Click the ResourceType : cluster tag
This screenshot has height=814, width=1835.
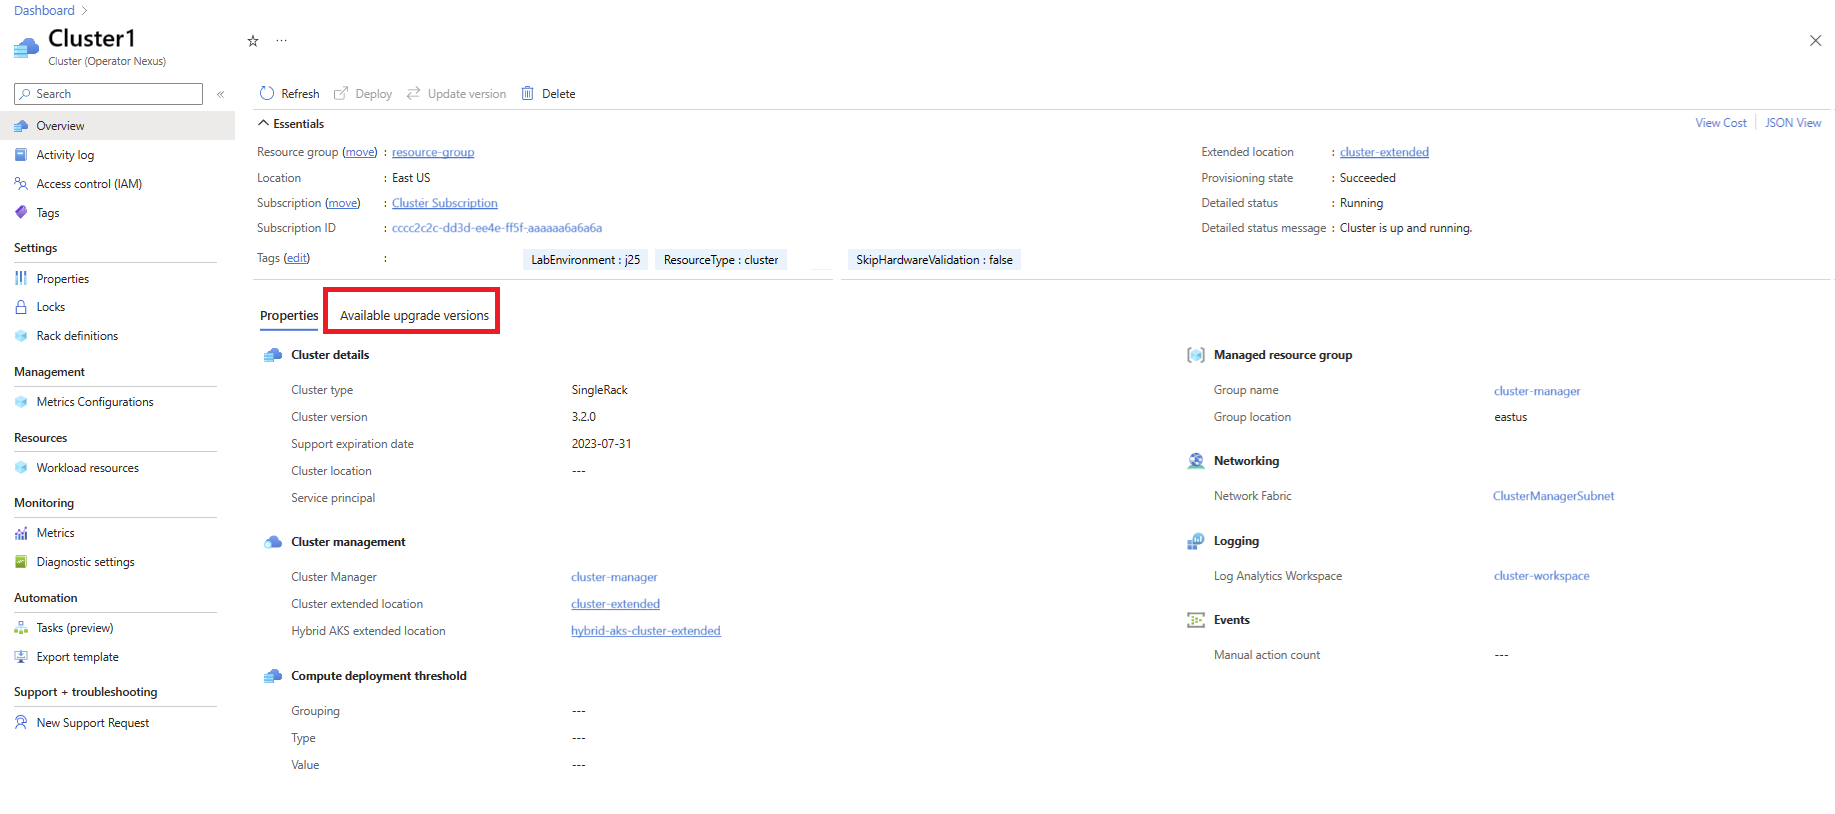tap(721, 260)
